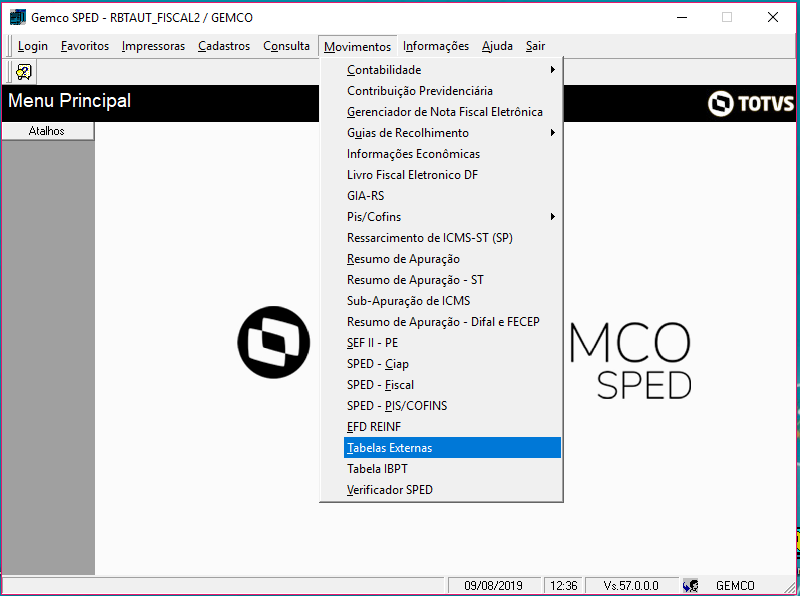The image size is (800, 596).
Task: Open the Informações menu
Action: click(436, 46)
